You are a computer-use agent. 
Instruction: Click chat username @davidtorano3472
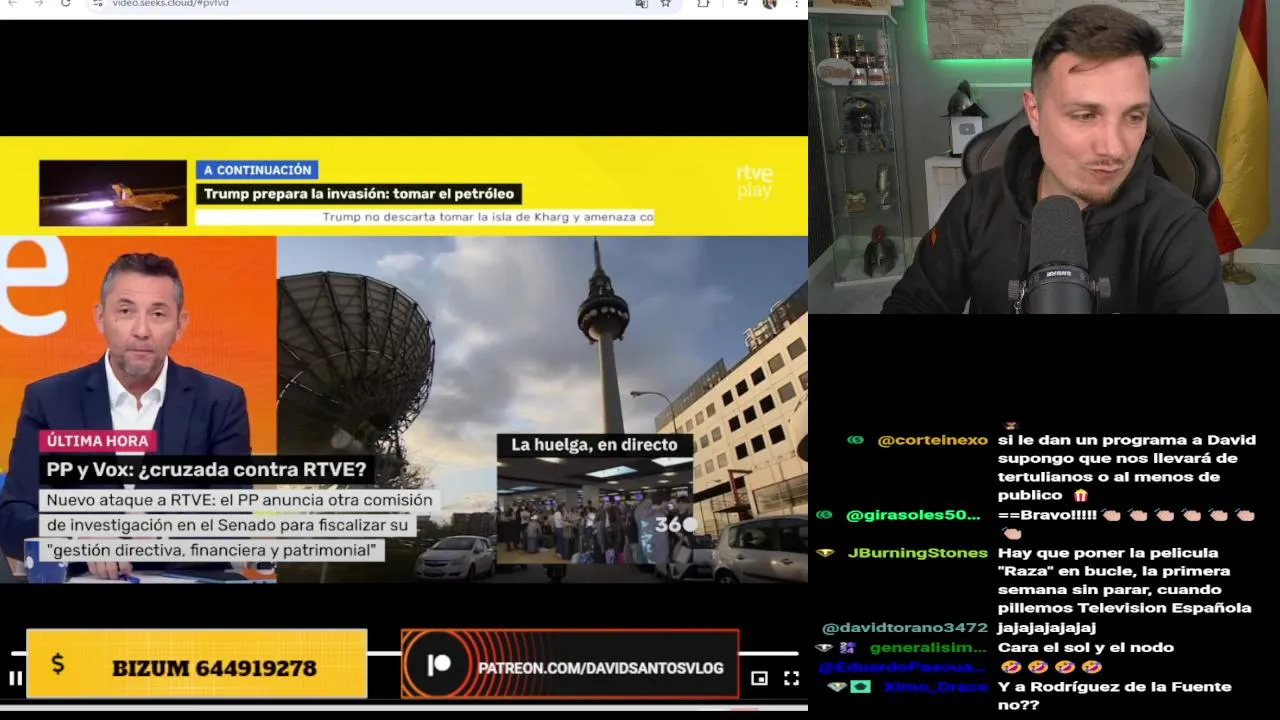[x=904, y=628]
